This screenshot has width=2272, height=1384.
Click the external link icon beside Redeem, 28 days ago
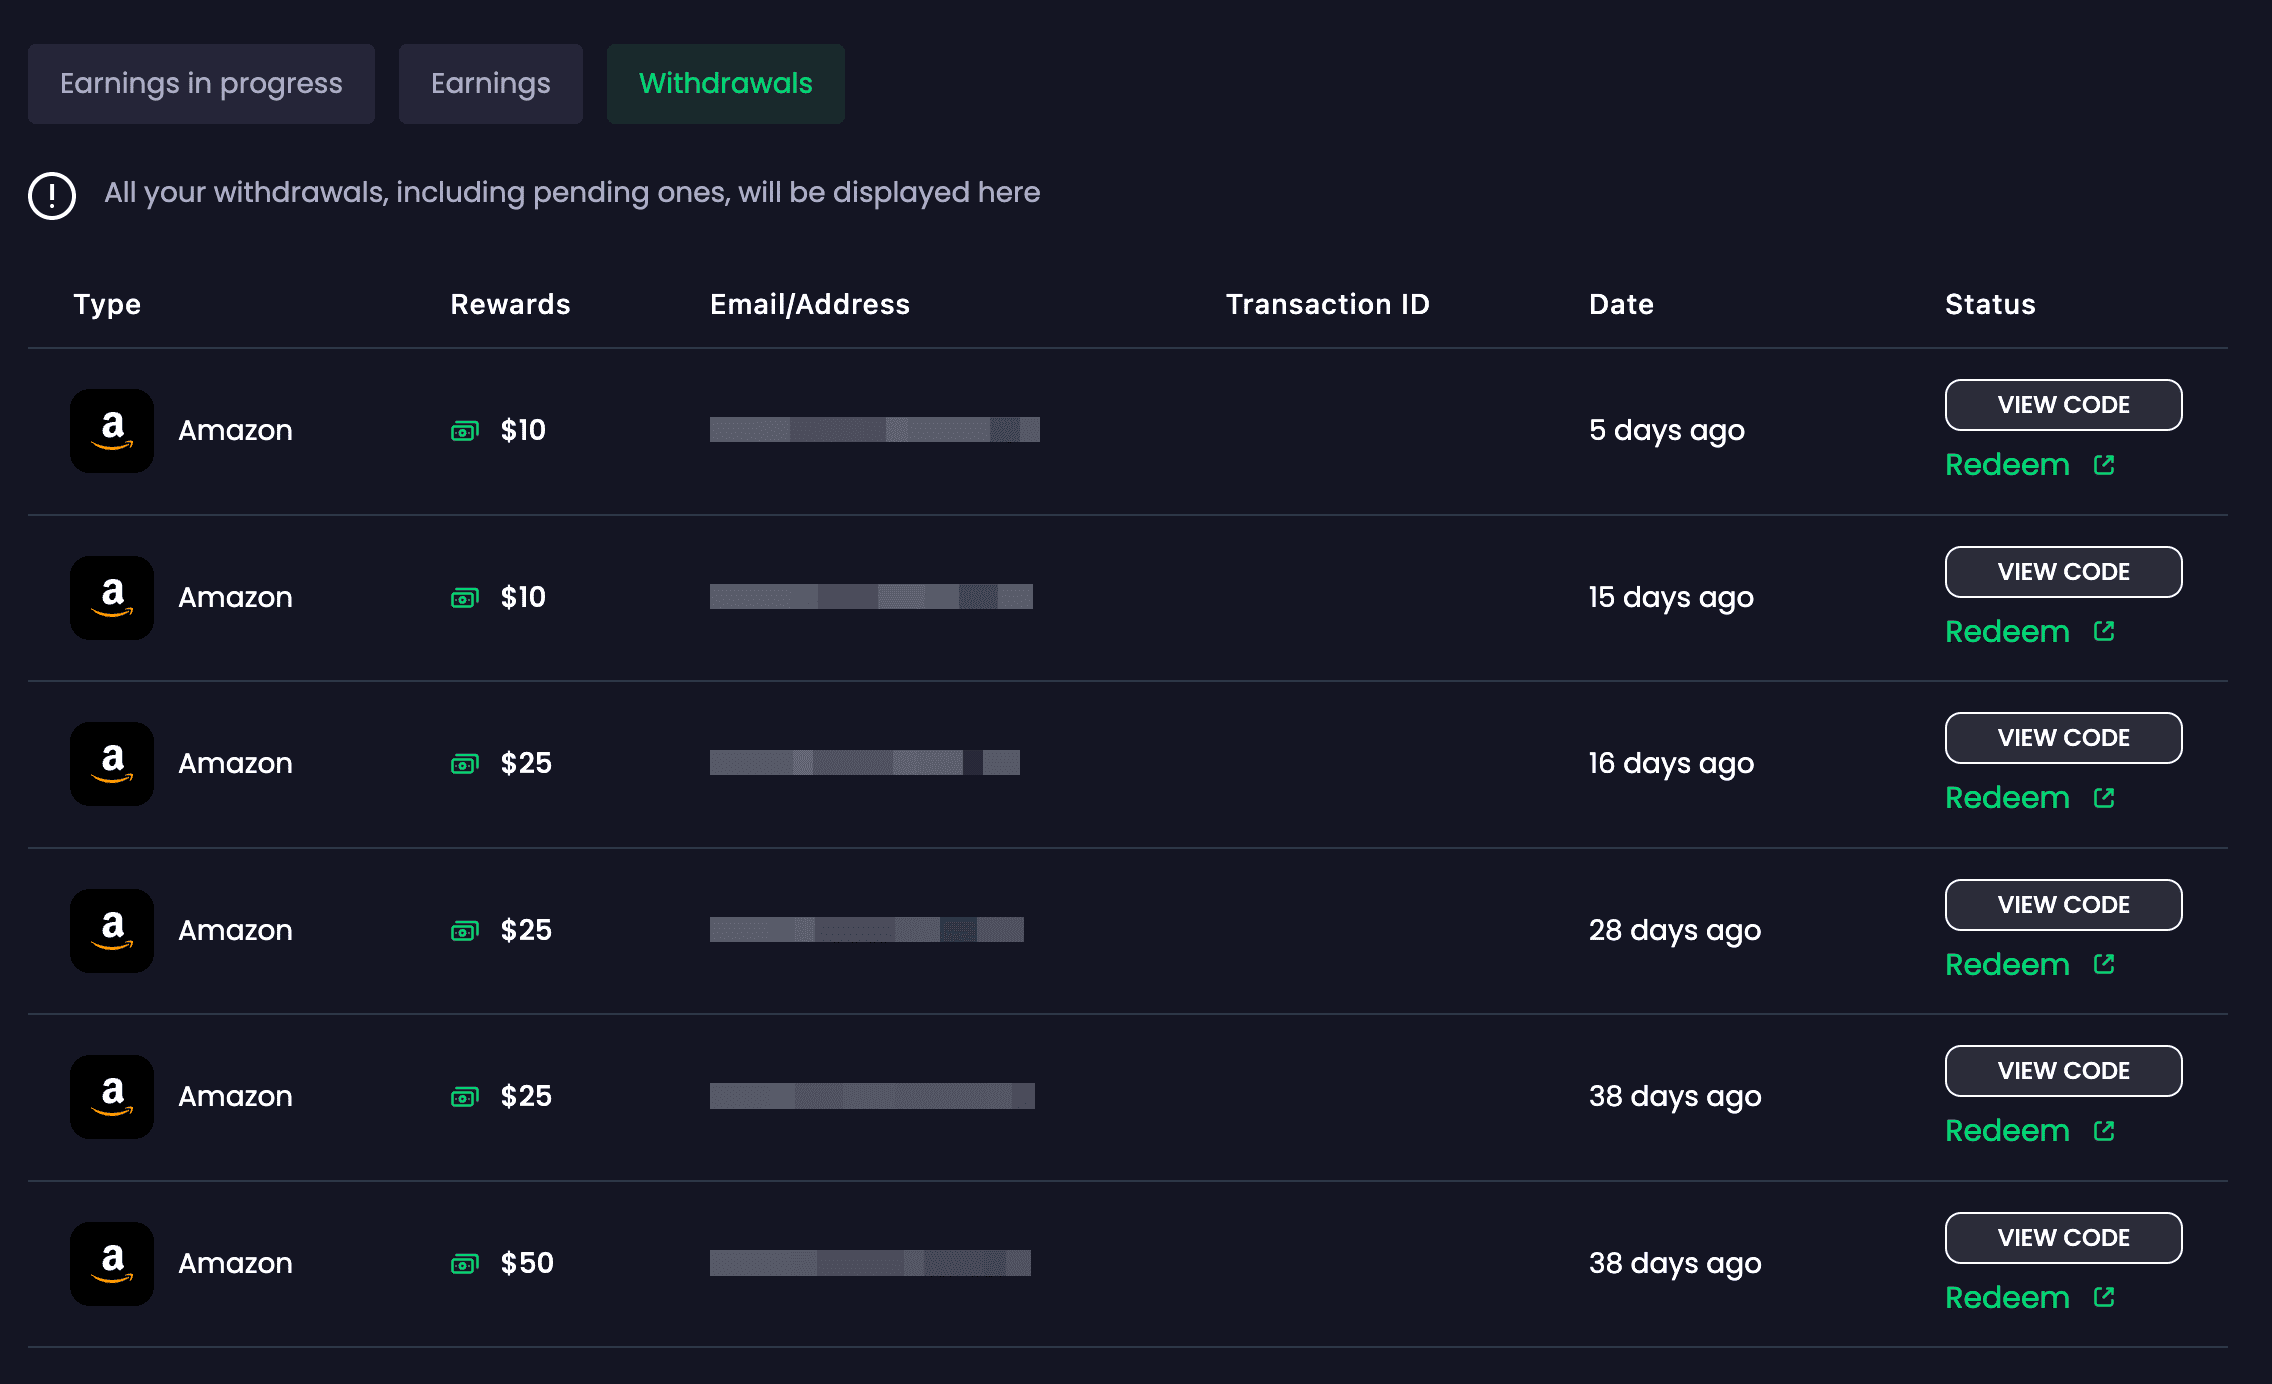point(2104,964)
